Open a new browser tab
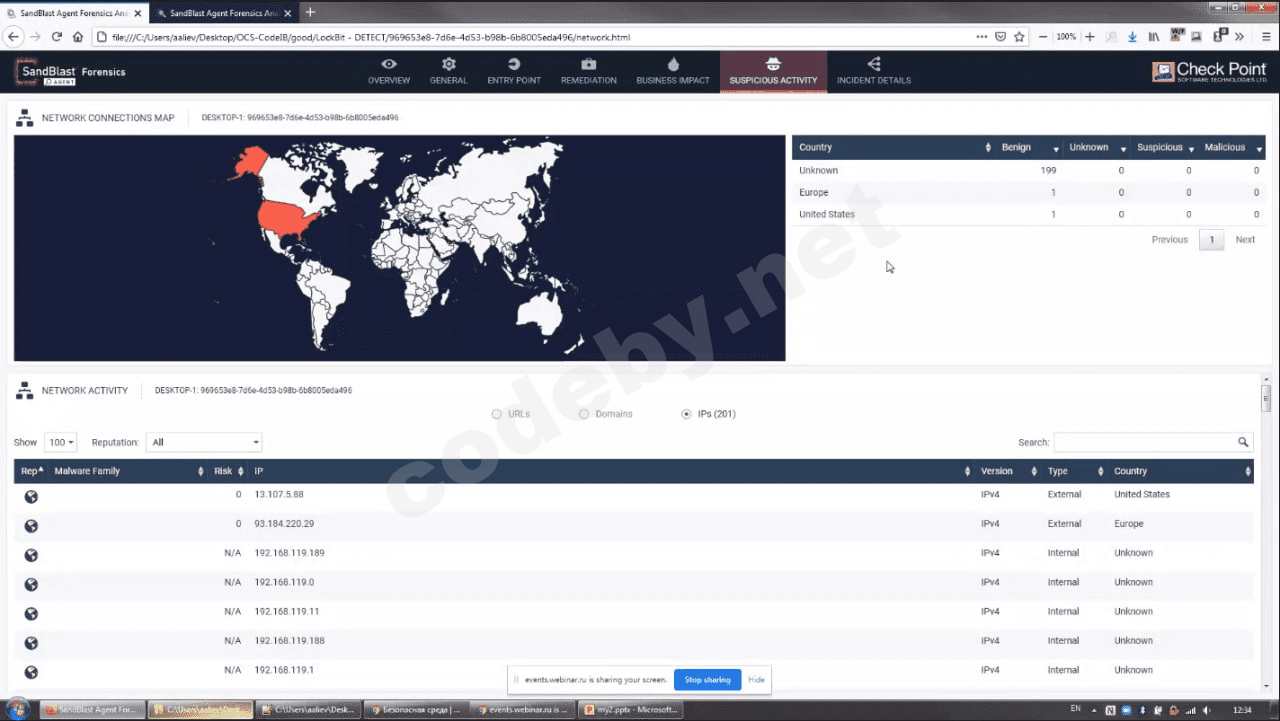The height and width of the screenshot is (721, 1280). [310, 12]
